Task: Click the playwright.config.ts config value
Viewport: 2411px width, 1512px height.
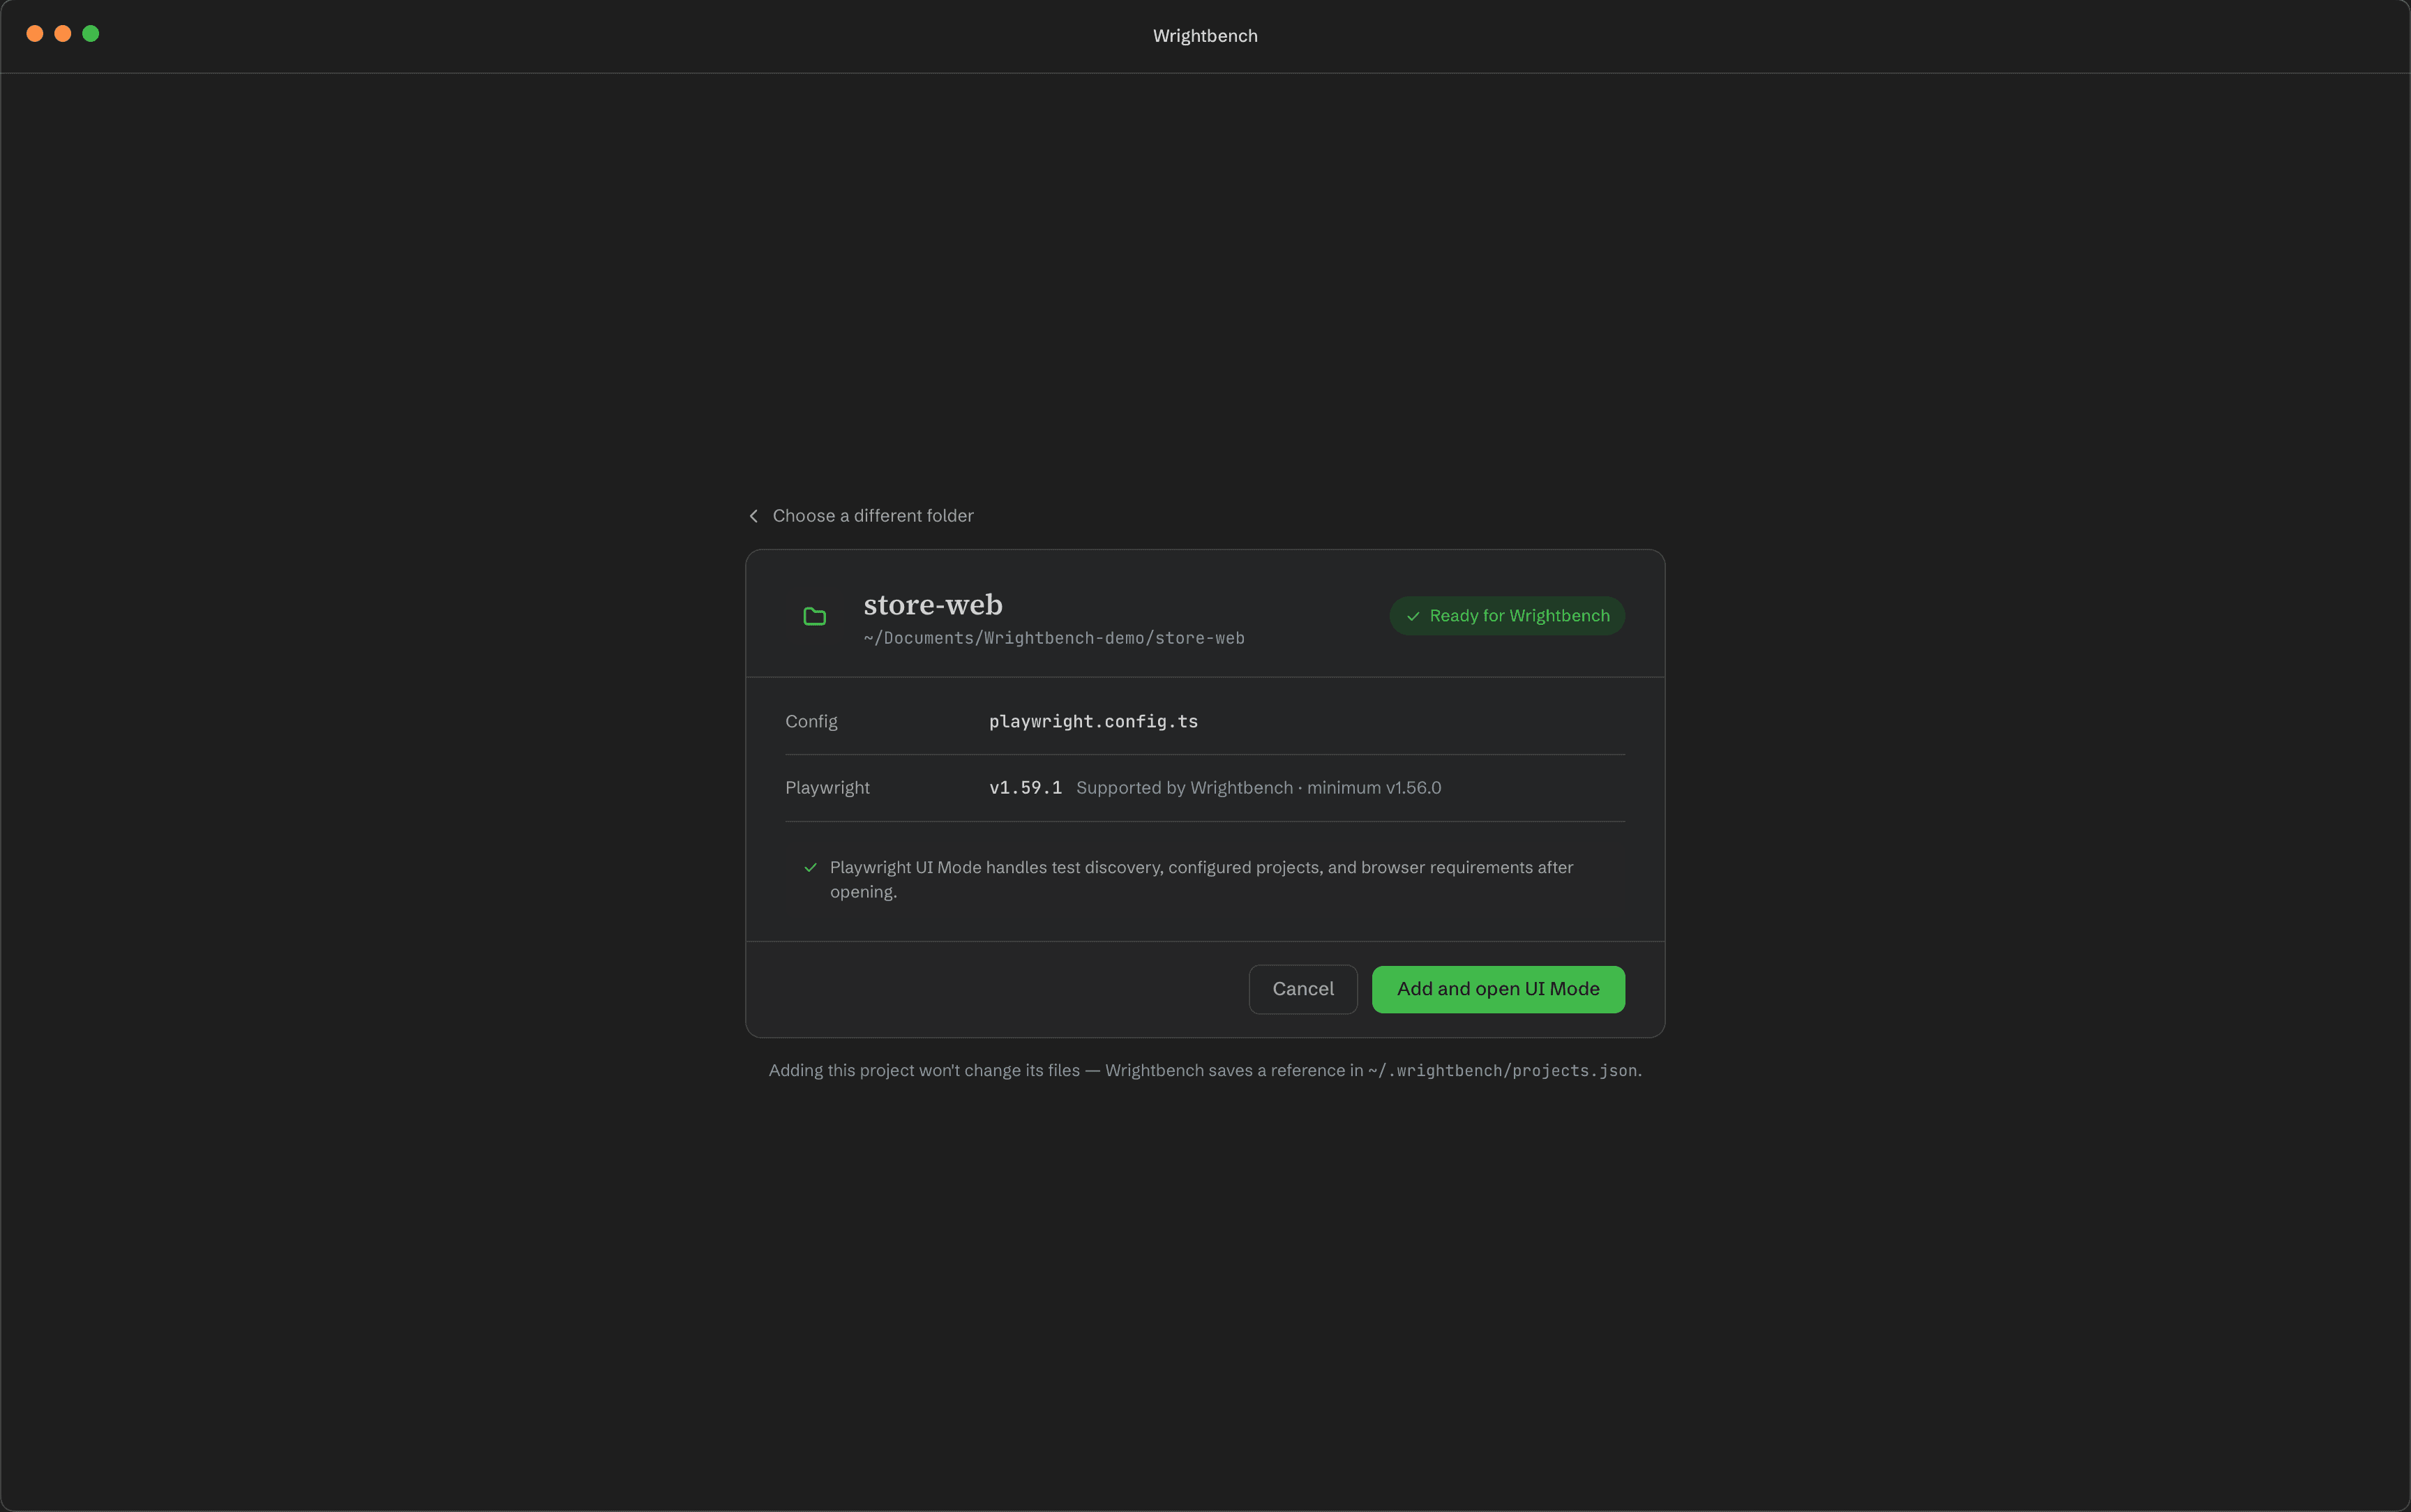Action: (1093, 722)
